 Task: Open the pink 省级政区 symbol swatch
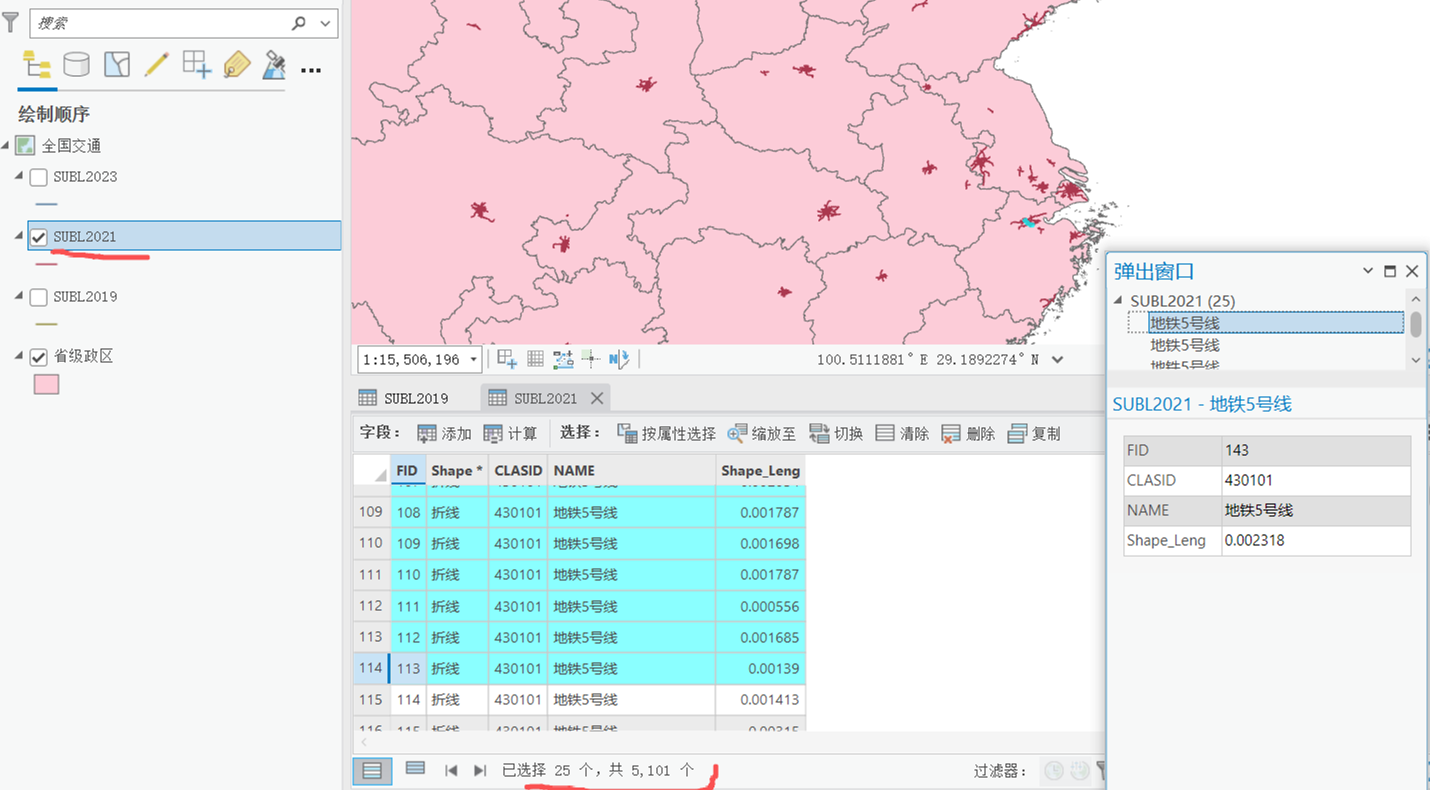[46, 384]
